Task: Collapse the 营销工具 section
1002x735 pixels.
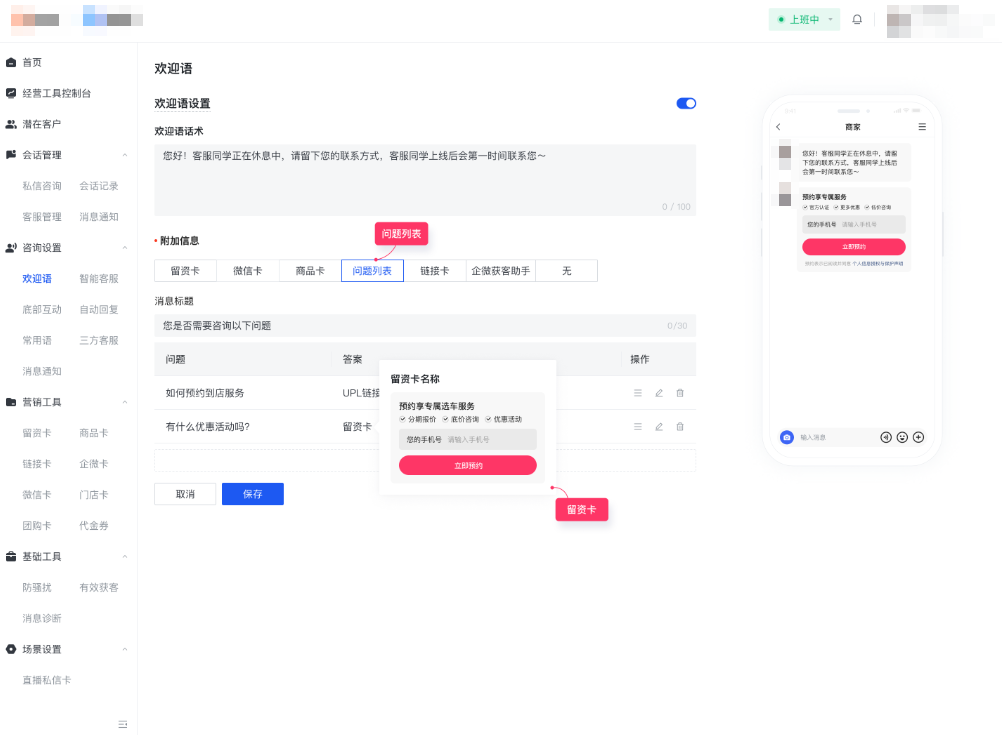Action: point(126,401)
